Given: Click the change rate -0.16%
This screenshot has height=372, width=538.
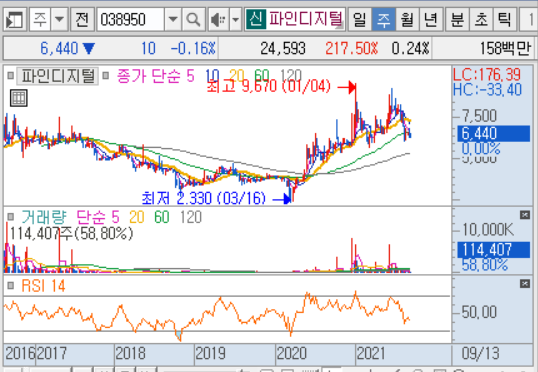Looking at the screenshot, I should (x=193, y=48).
